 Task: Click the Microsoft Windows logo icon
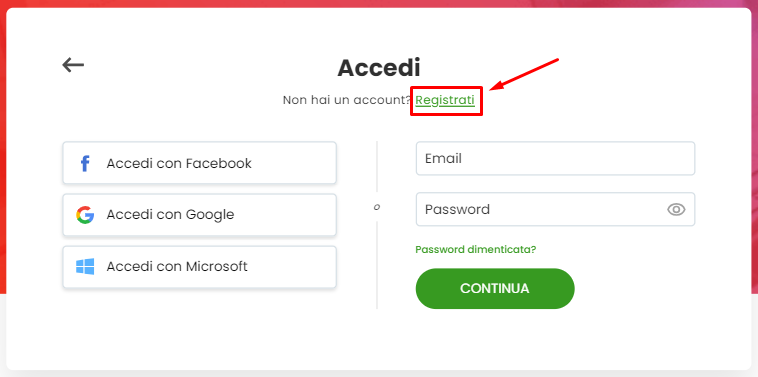85,266
